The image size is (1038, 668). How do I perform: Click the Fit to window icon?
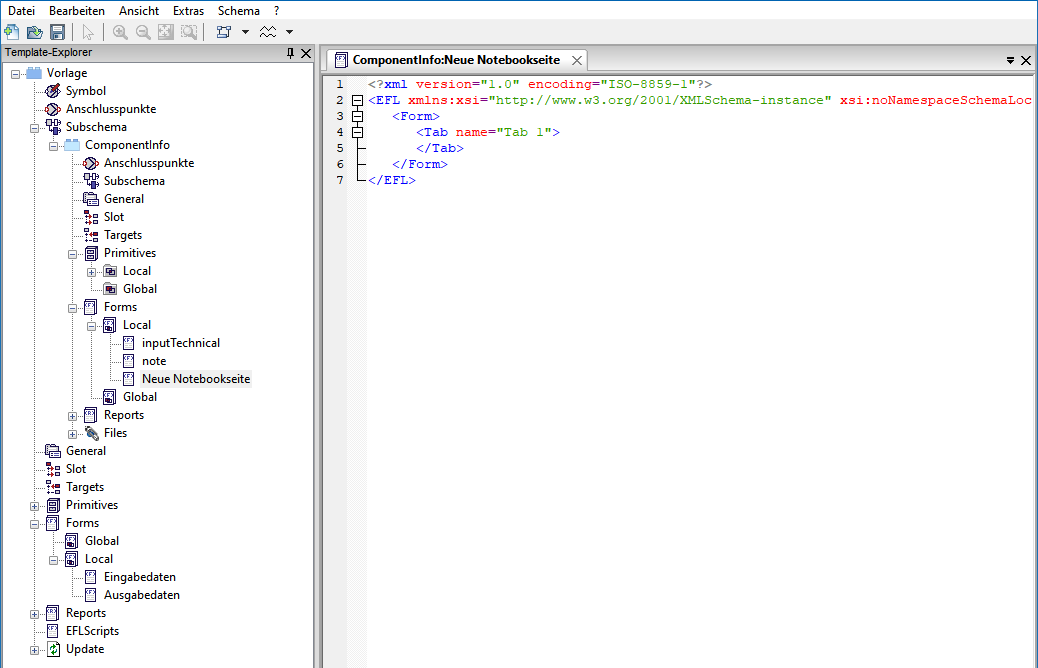(x=165, y=32)
